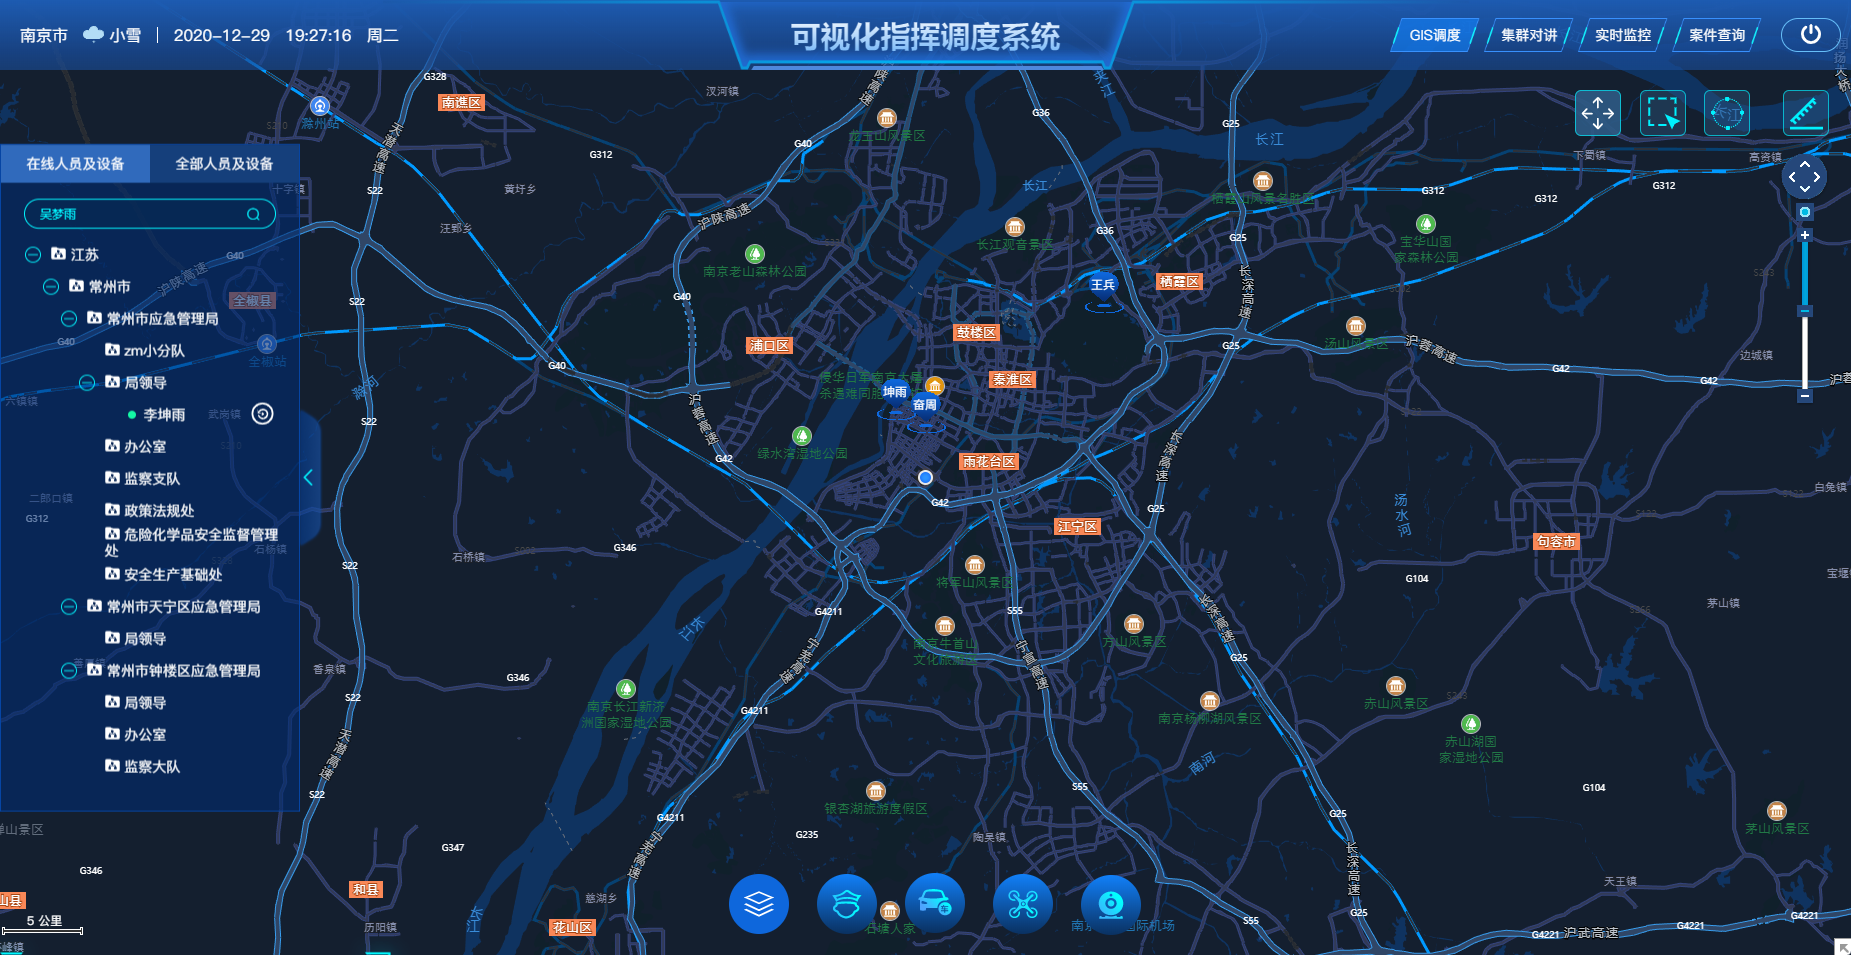Locate 李坤雨 using target icon
This screenshot has width=1851, height=955.
coord(263,414)
